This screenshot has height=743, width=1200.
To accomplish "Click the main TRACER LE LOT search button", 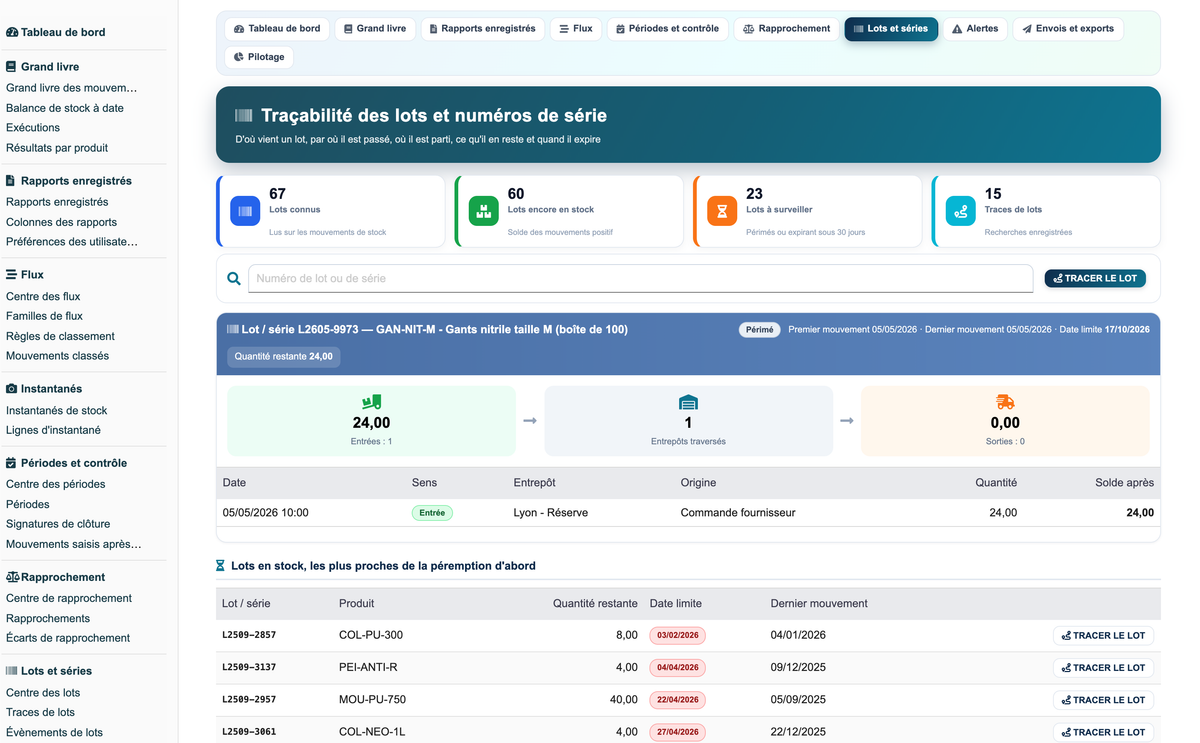I will pyautogui.click(x=1095, y=278).
